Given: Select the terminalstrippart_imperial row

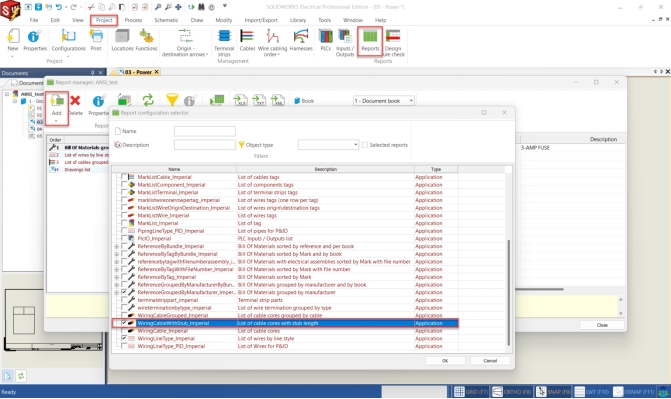Looking at the screenshot, I should pyautogui.click(x=285, y=300).
